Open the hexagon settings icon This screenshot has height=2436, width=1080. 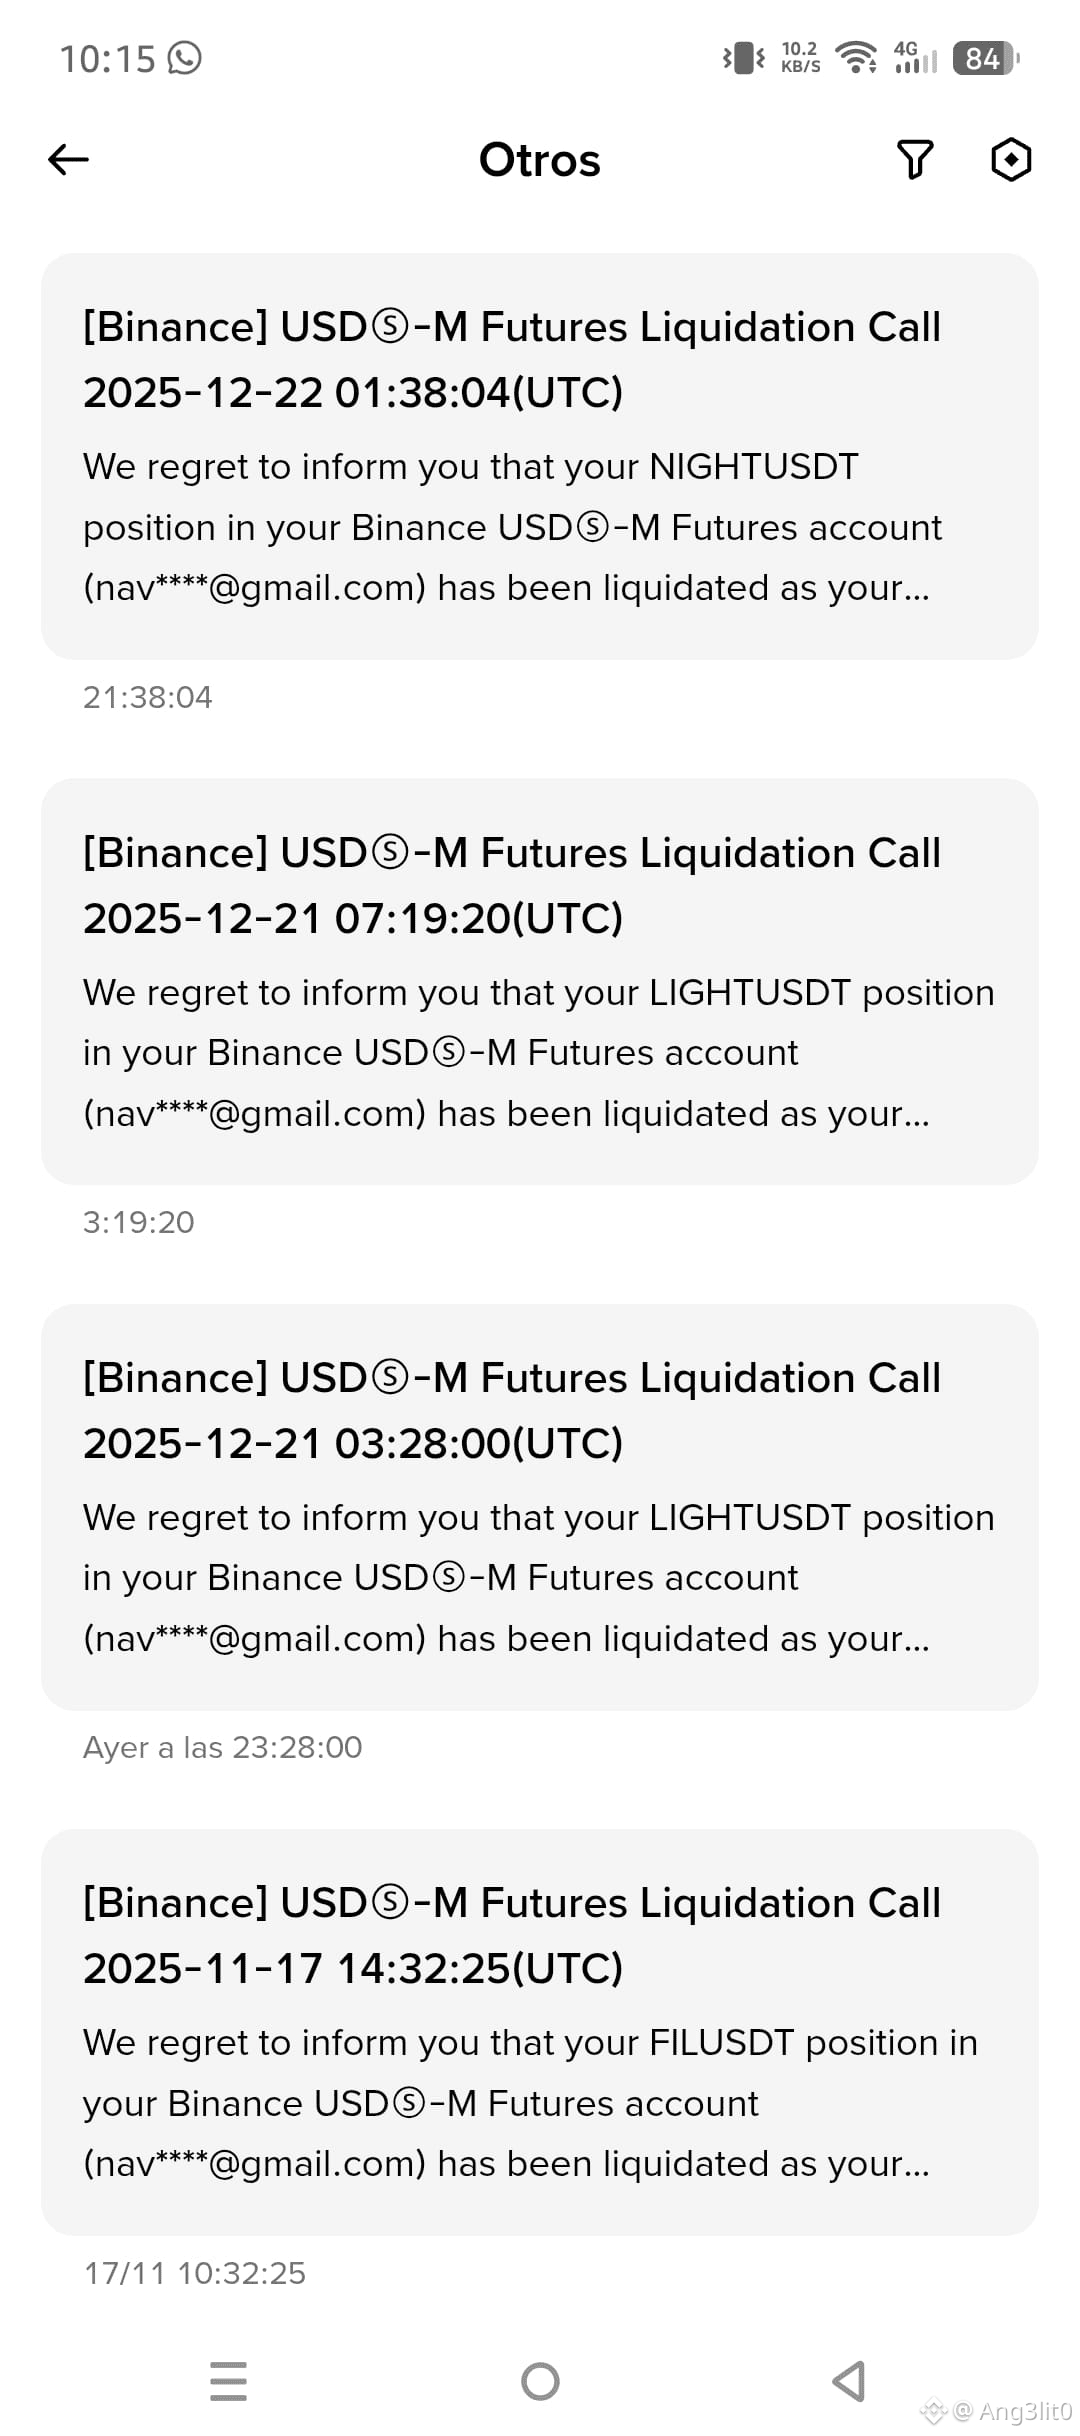[1011, 159]
